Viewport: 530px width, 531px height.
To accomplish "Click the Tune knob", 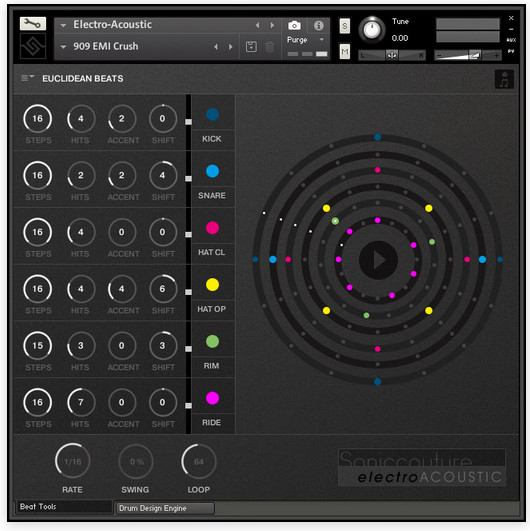I will [372, 30].
